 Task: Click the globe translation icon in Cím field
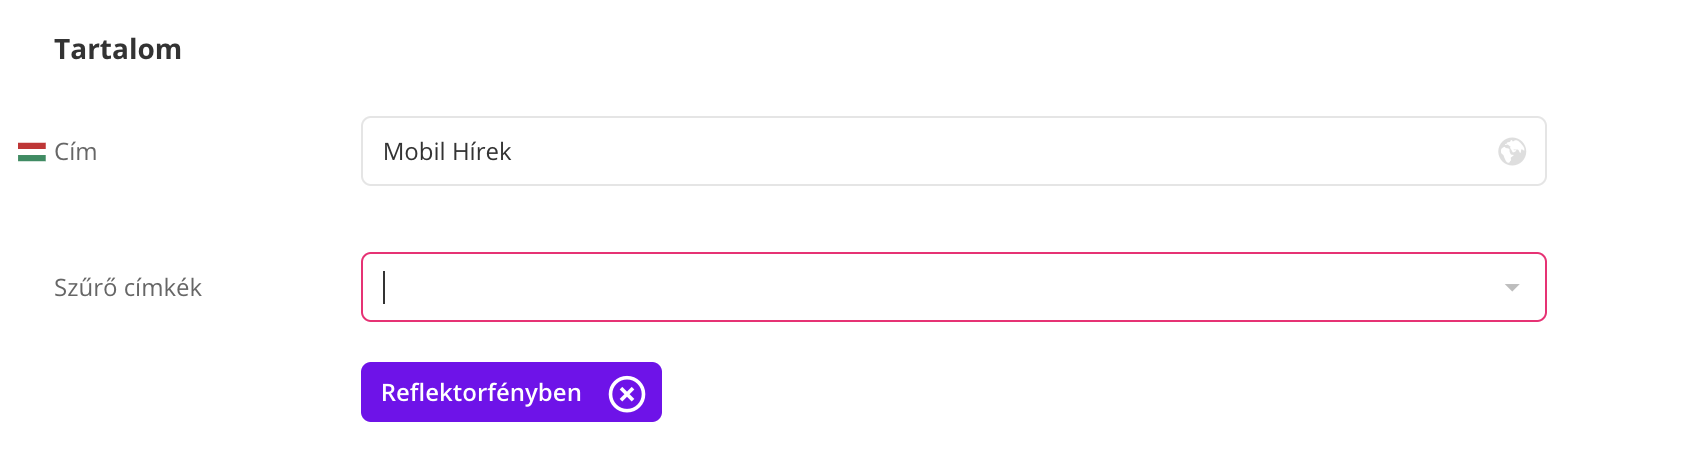coord(1511,152)
